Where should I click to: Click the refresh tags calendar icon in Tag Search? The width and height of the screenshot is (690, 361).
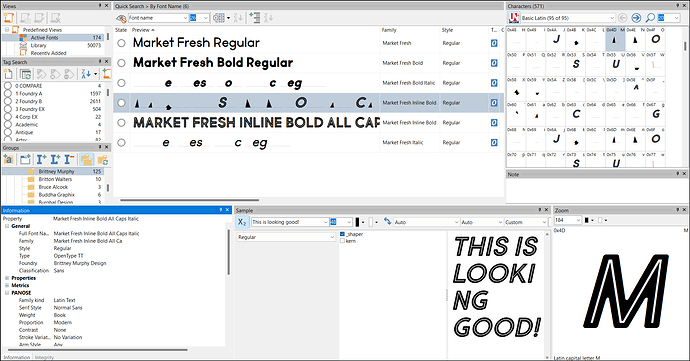tap(26, 74)
